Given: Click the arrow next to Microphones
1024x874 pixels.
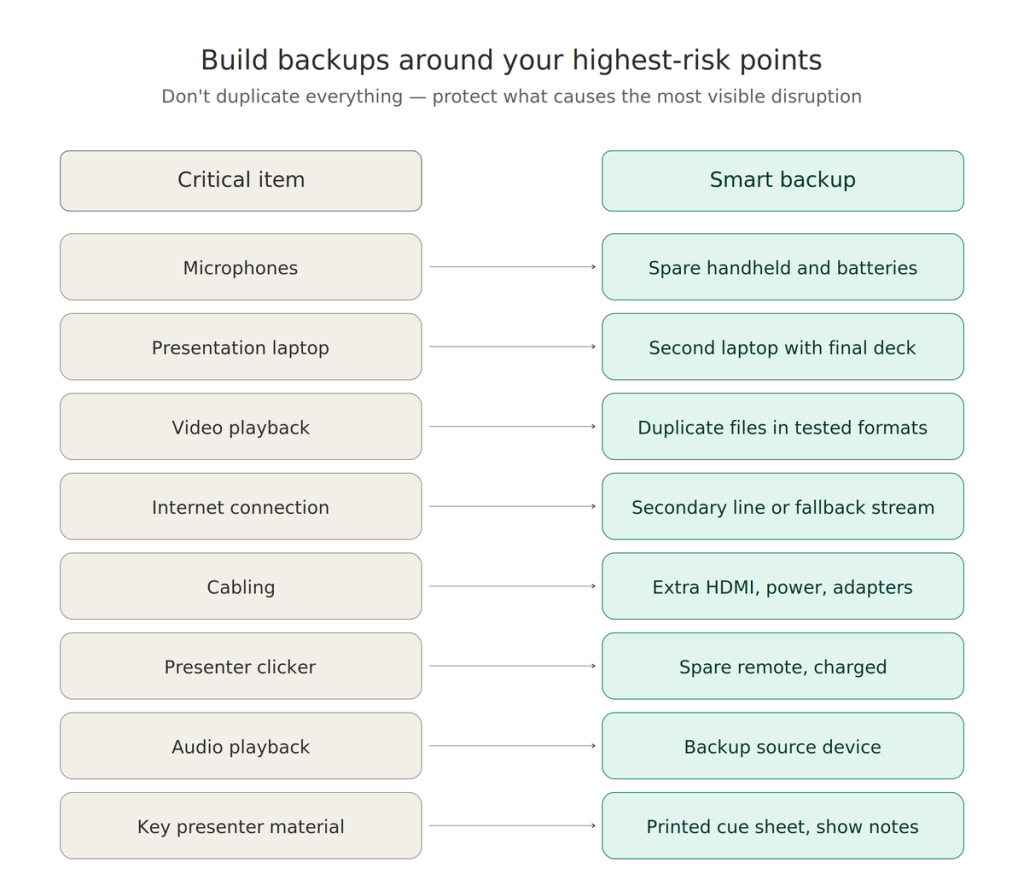Looking at the screenshot, I should (x=512, y=267).
